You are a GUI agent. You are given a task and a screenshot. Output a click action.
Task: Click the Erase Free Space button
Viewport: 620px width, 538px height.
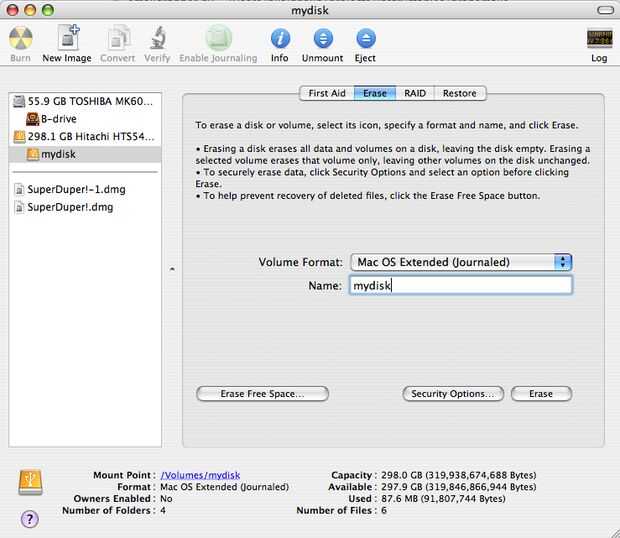coord(263,394)
